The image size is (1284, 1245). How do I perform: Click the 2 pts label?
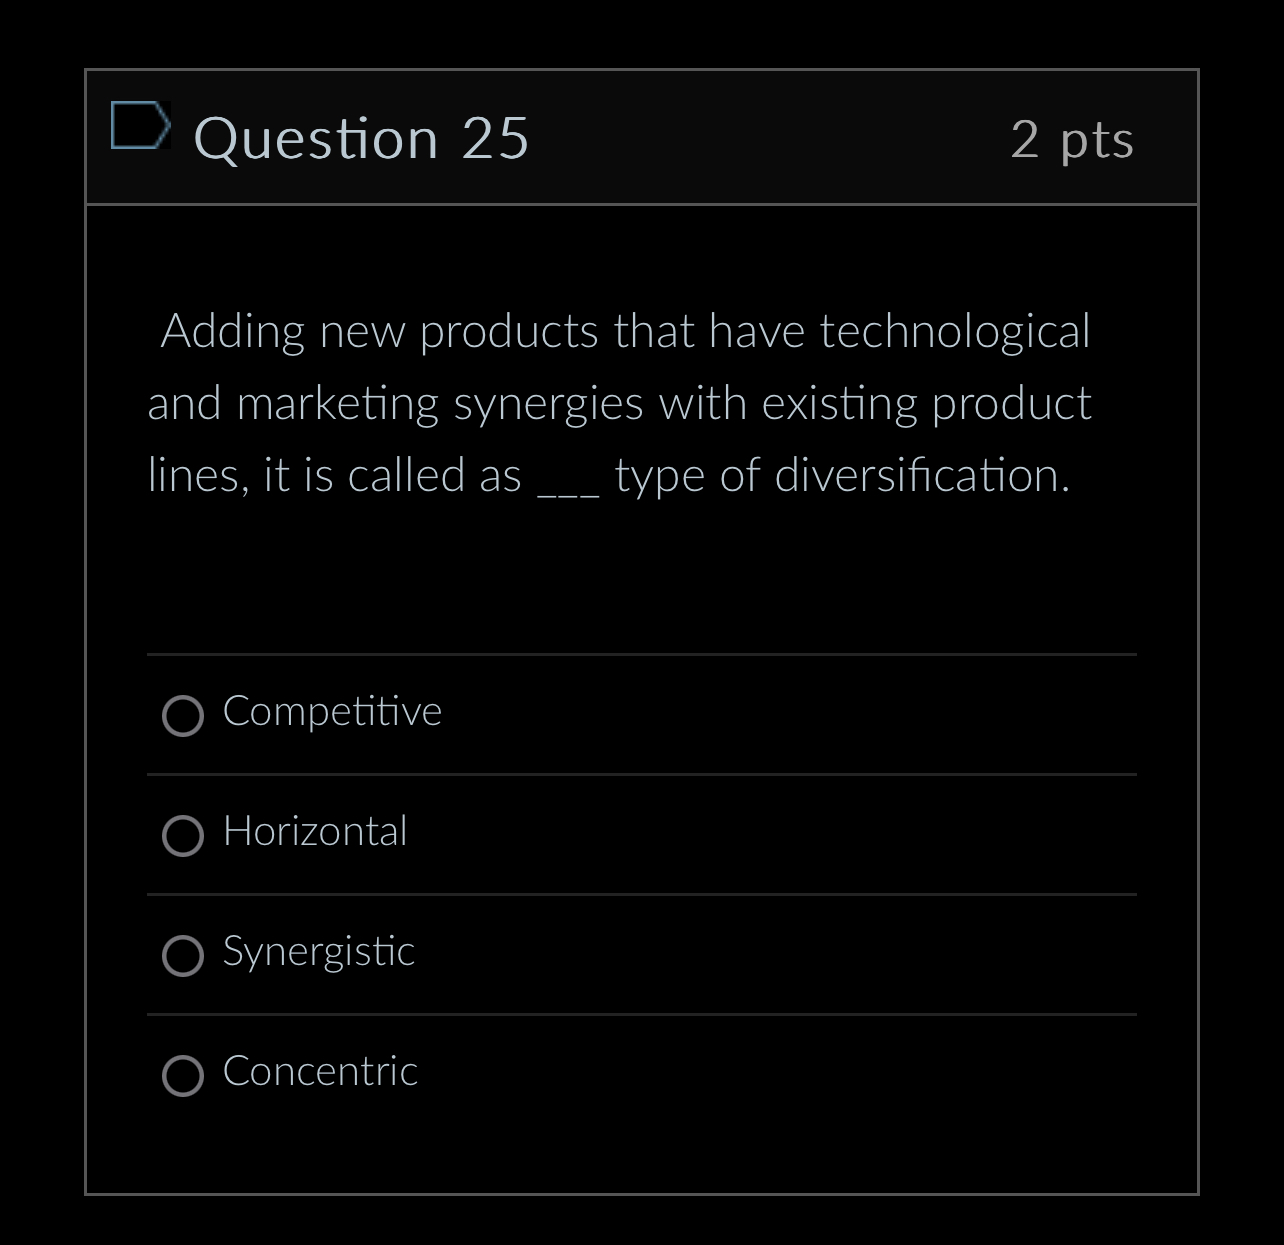pyautogui.click(x=1073, y=140)
